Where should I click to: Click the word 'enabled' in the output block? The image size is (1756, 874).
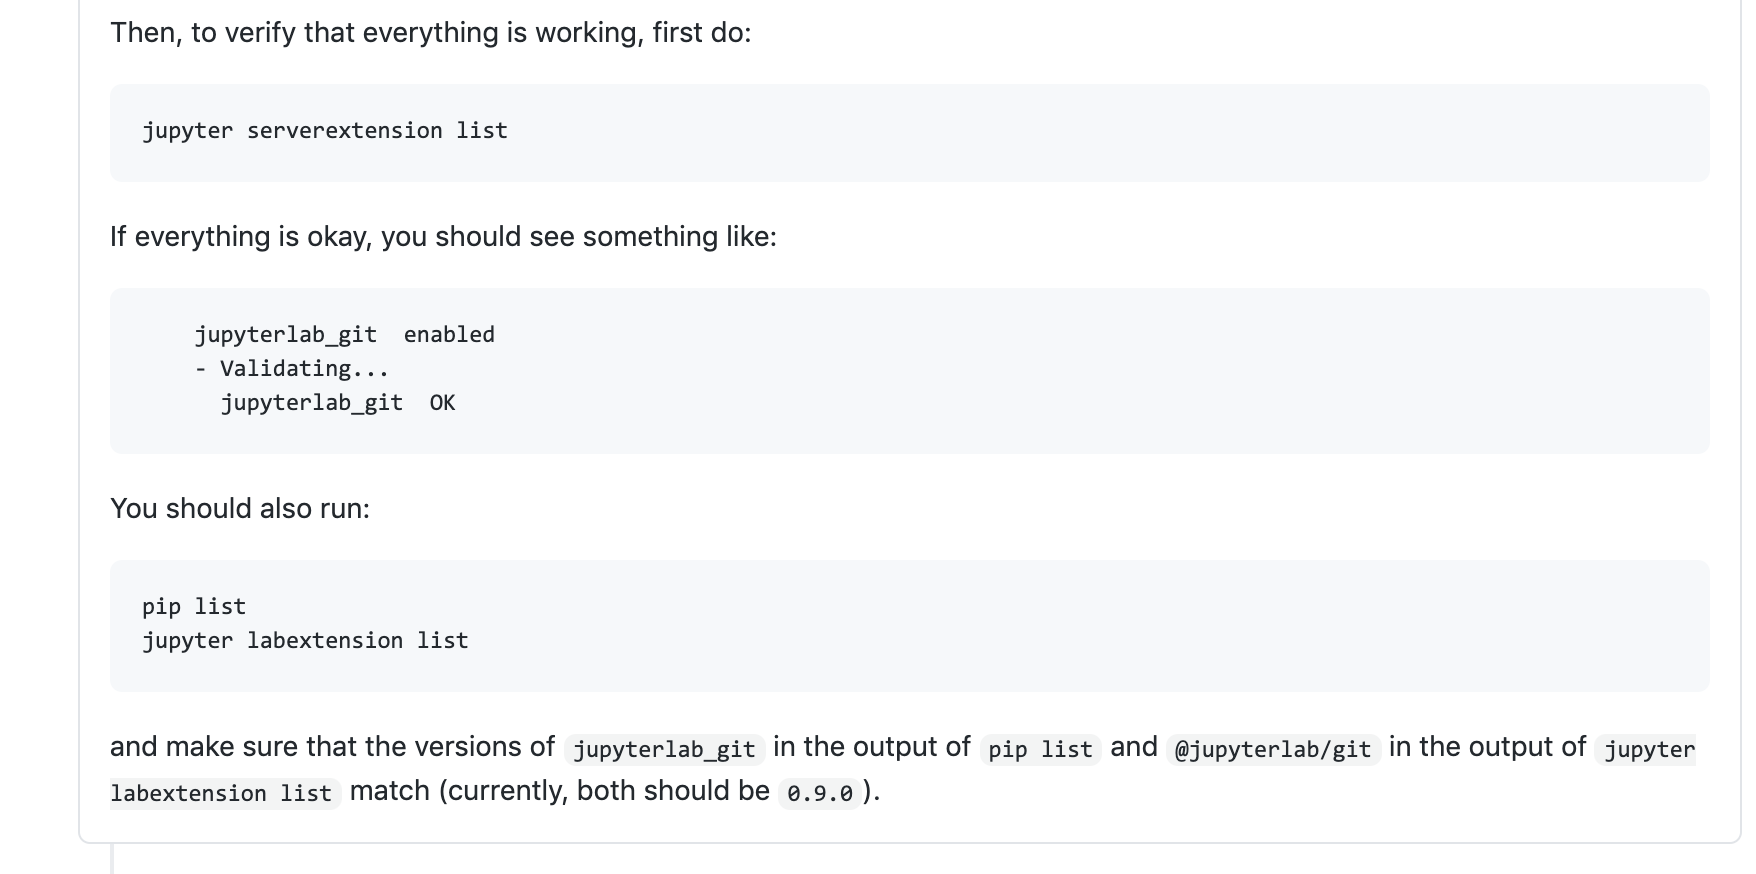449,335
